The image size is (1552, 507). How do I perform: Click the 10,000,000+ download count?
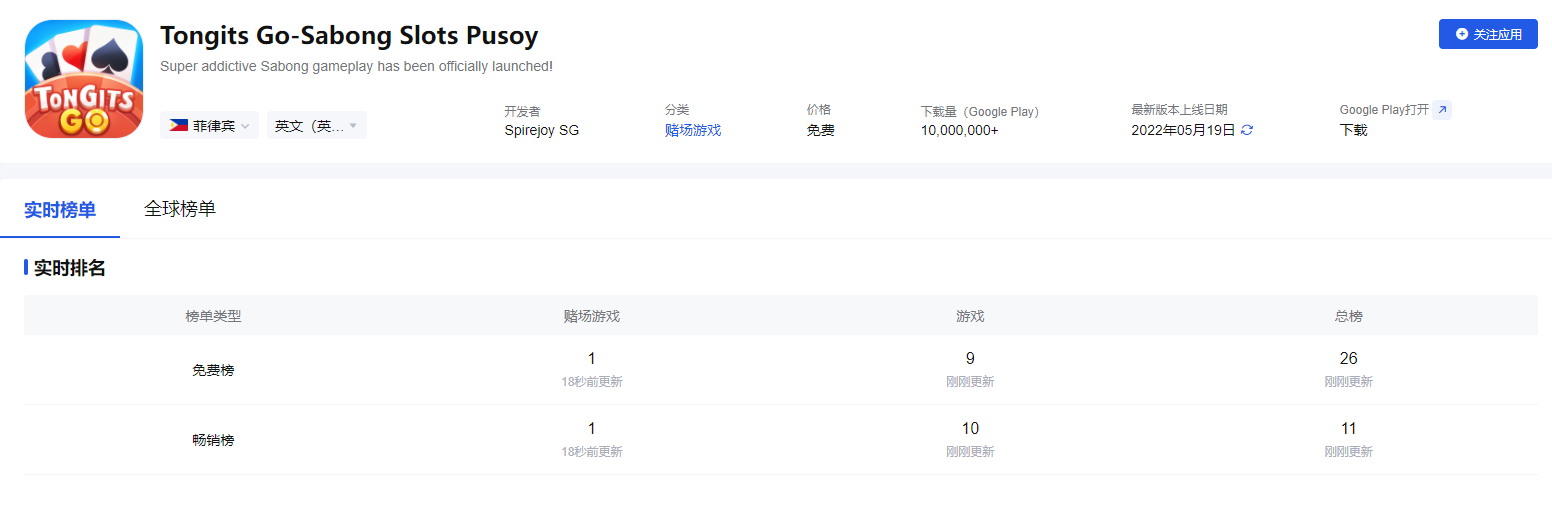pyautogui.click(x=960, y=130)
